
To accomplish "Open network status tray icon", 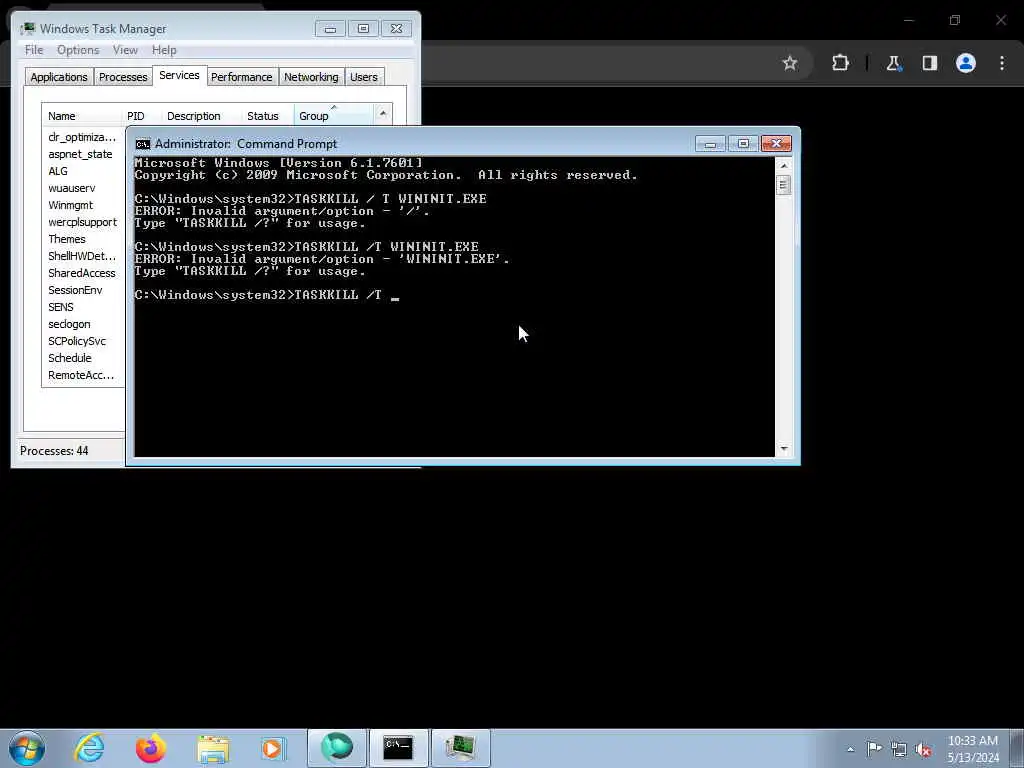I will click(x=899, y=749).
